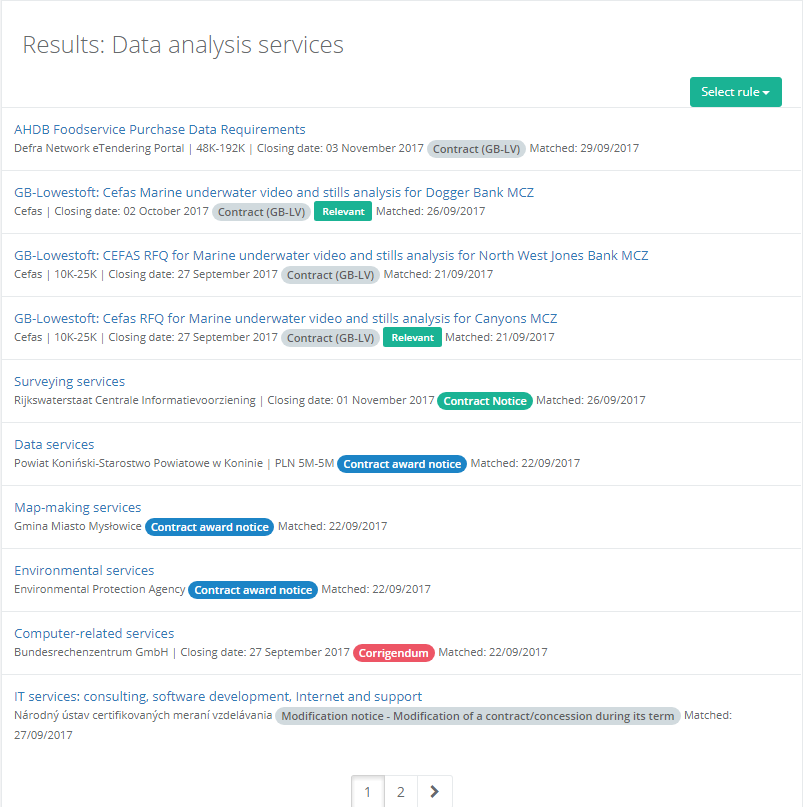
Task: Open the Canyons MCZ analysis result
Action: point(285,318)
